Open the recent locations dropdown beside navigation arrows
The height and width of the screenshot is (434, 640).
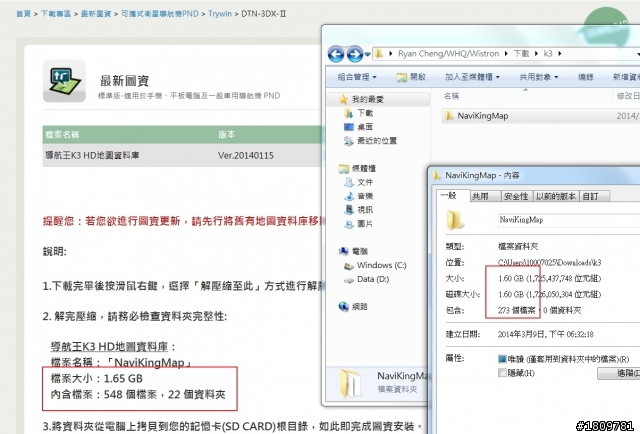coord(367,54)
